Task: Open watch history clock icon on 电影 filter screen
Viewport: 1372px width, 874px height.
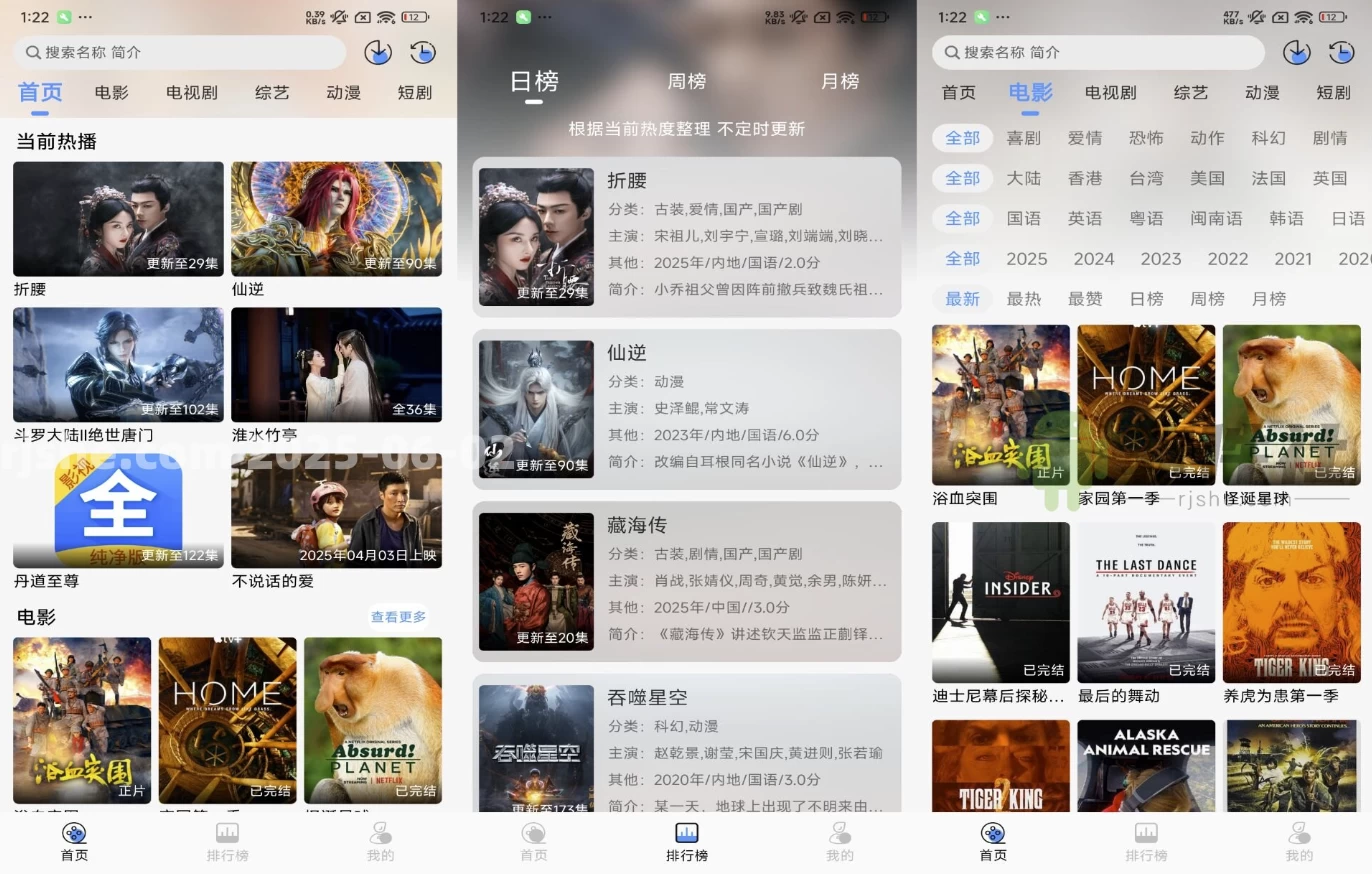Action: coord(1341,52)
